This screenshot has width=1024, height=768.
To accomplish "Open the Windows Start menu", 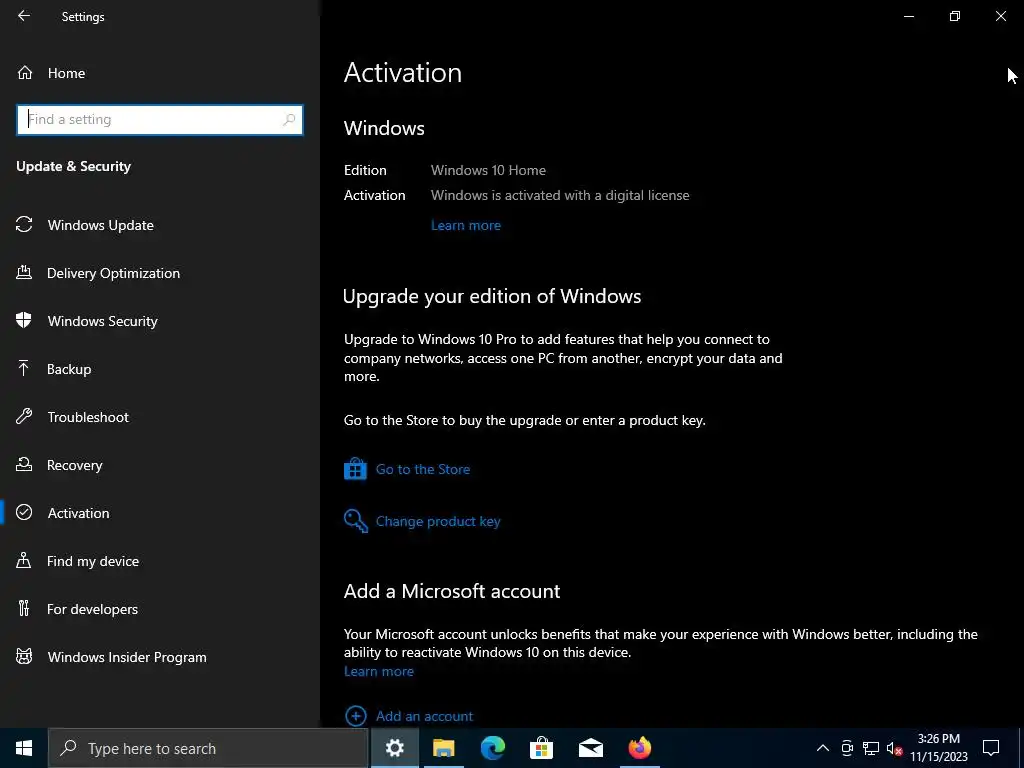I will click(24, 748).
